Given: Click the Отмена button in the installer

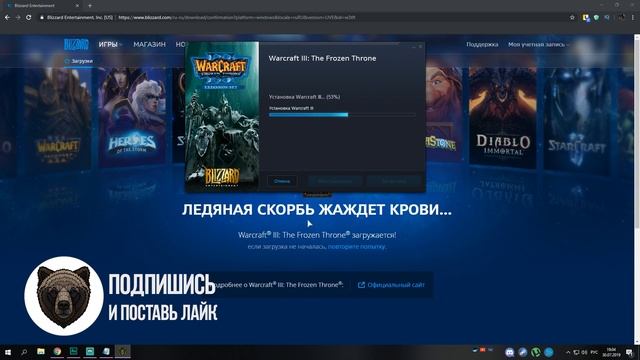Looking at the screenshot, I should [282, 181].
